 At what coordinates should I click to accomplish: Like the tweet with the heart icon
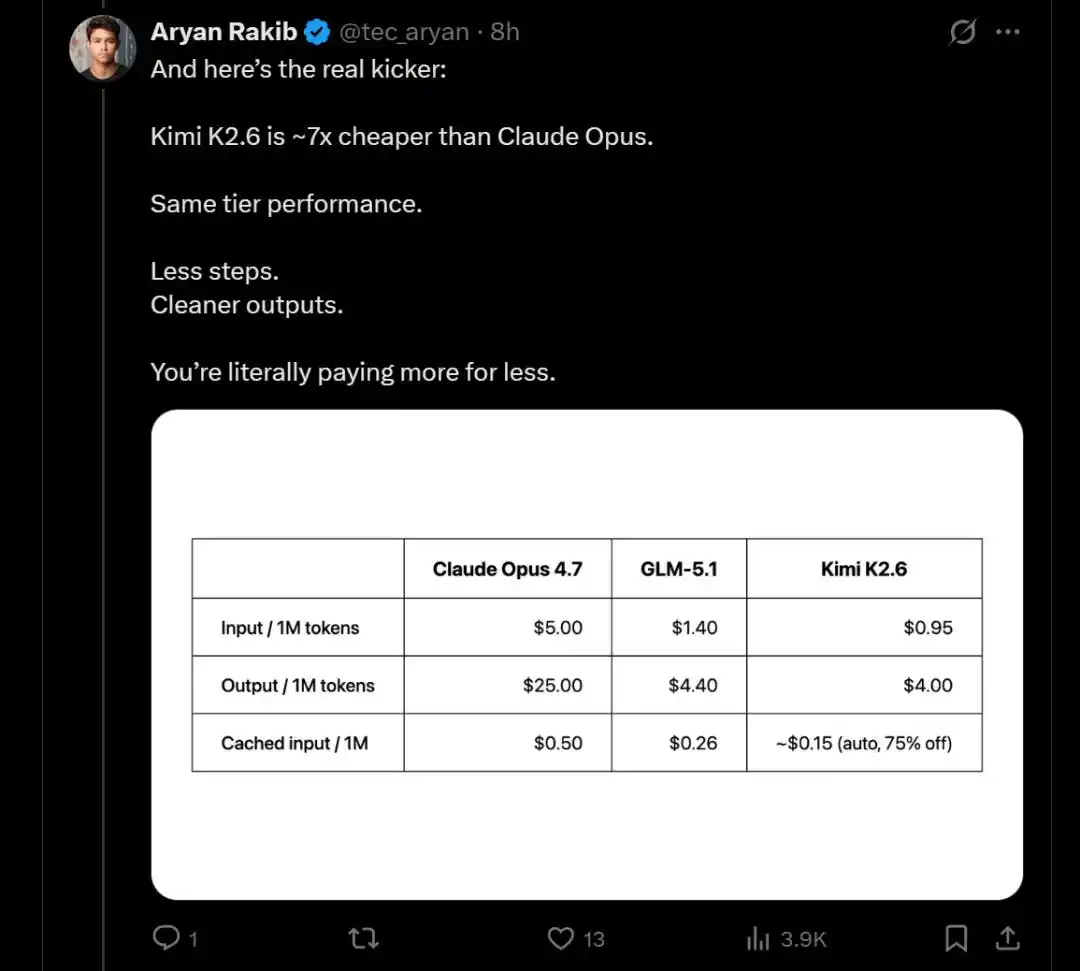point(561,938)
